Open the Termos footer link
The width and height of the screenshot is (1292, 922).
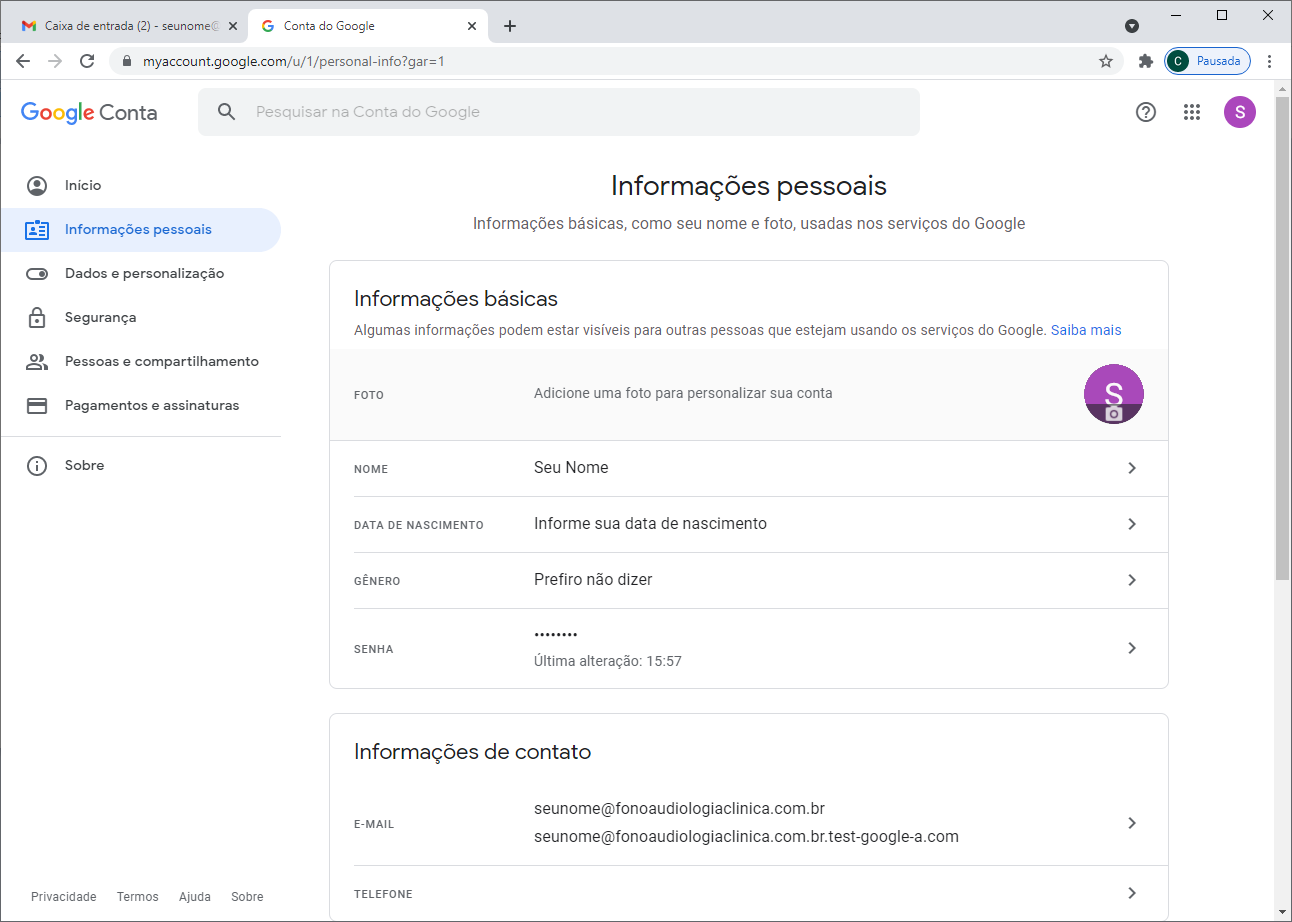click(x=138, y=897)
